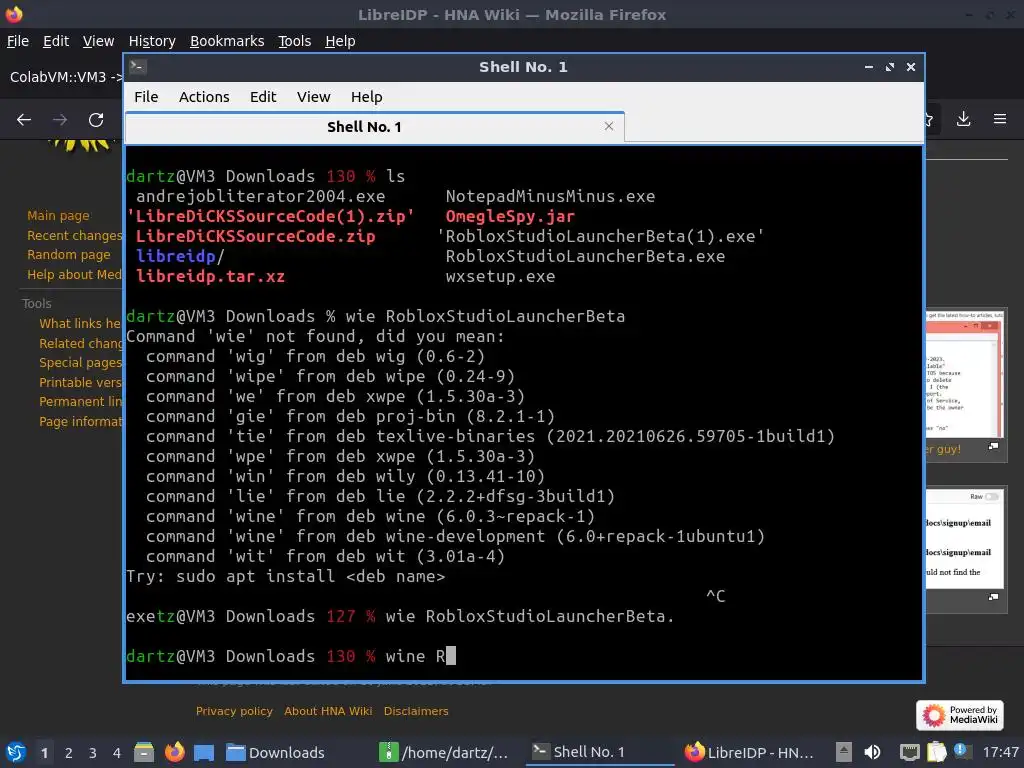This screenshot has height=768, width=1024.
Task: Click the terminal icon in shell title bar
Action: (138, 66)
